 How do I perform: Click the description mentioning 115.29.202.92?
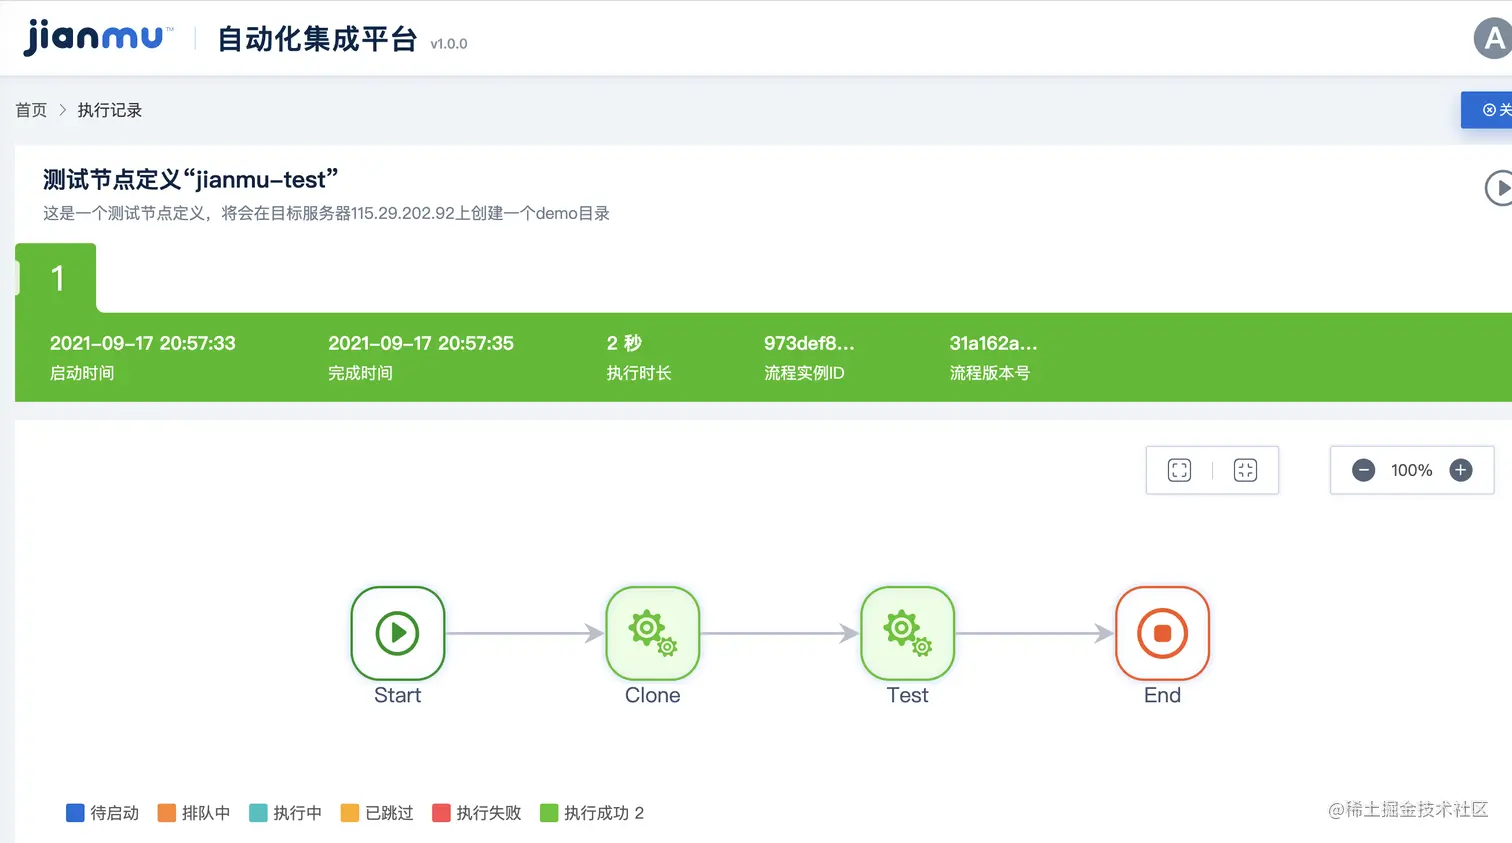coord(326,213)
